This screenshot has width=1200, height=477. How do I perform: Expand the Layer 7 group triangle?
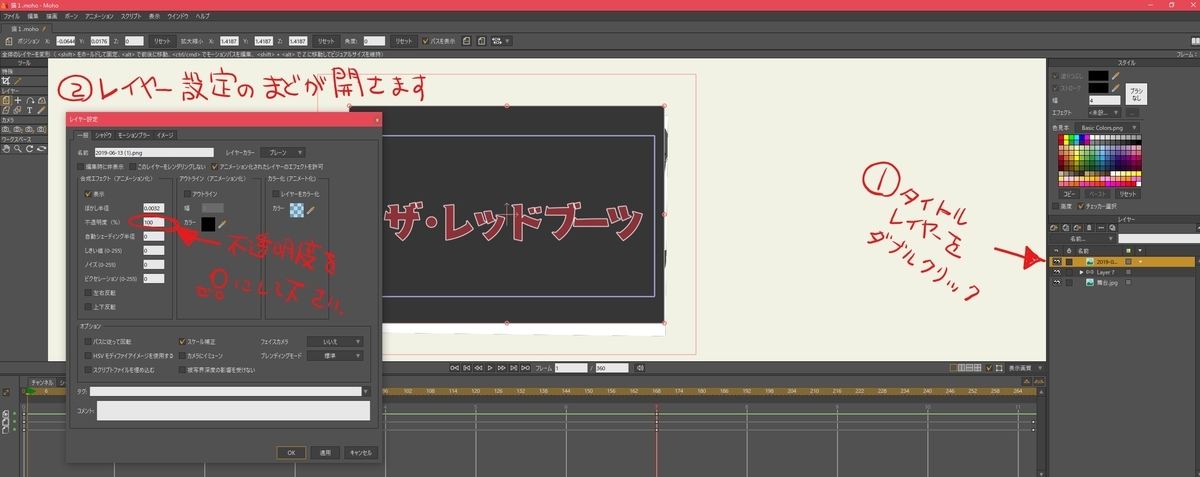[x=1081, y=272]
